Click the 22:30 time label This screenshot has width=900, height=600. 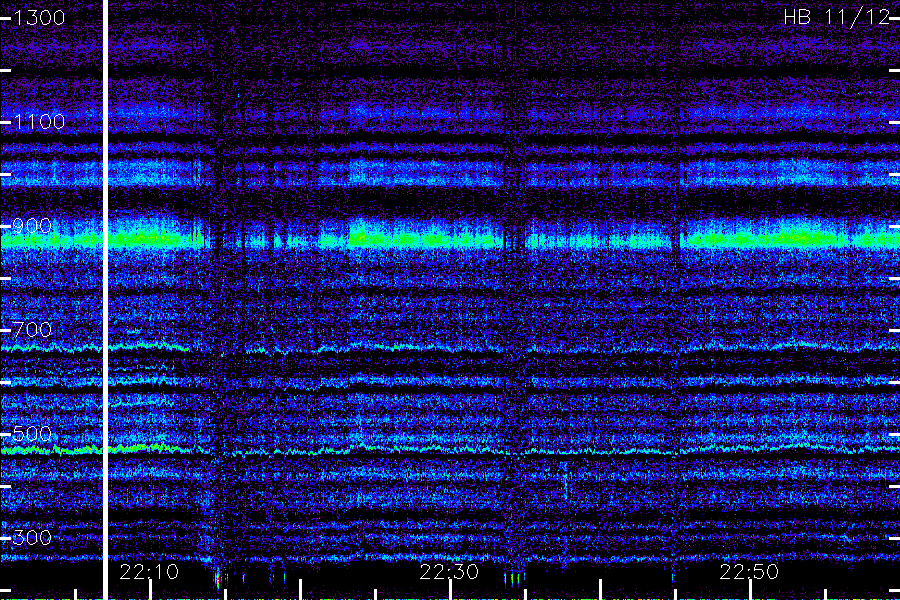point(449,572)
